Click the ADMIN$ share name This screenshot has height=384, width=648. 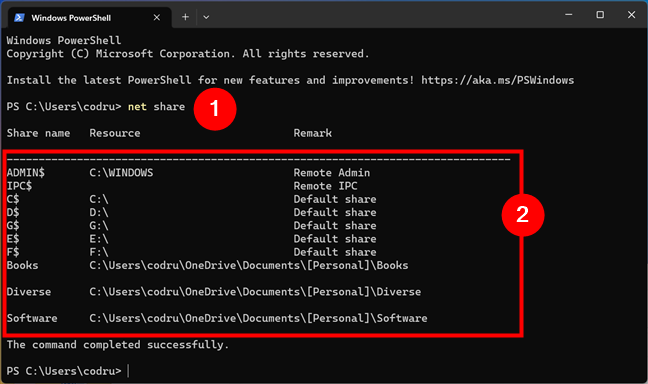click(26, 173)
